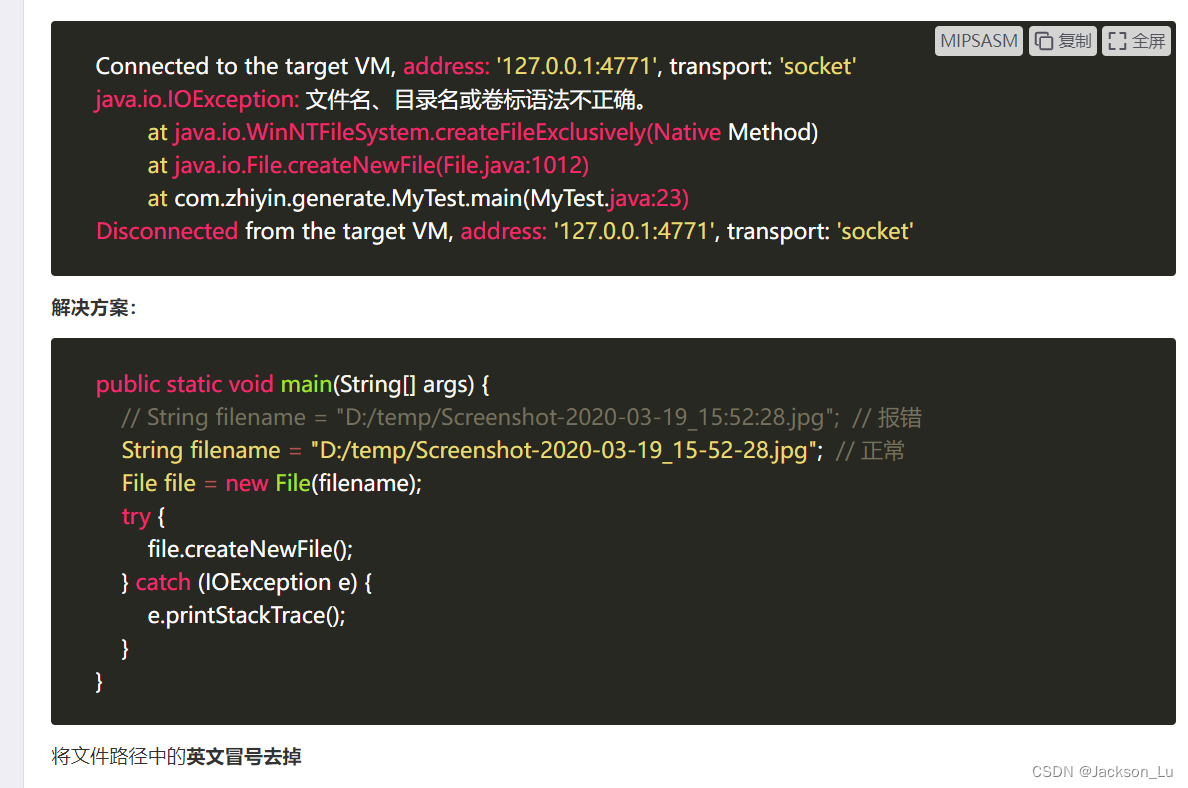Click the catch keyword in the code
This screenshot has height=788, width=1188.
pos(163,581)
